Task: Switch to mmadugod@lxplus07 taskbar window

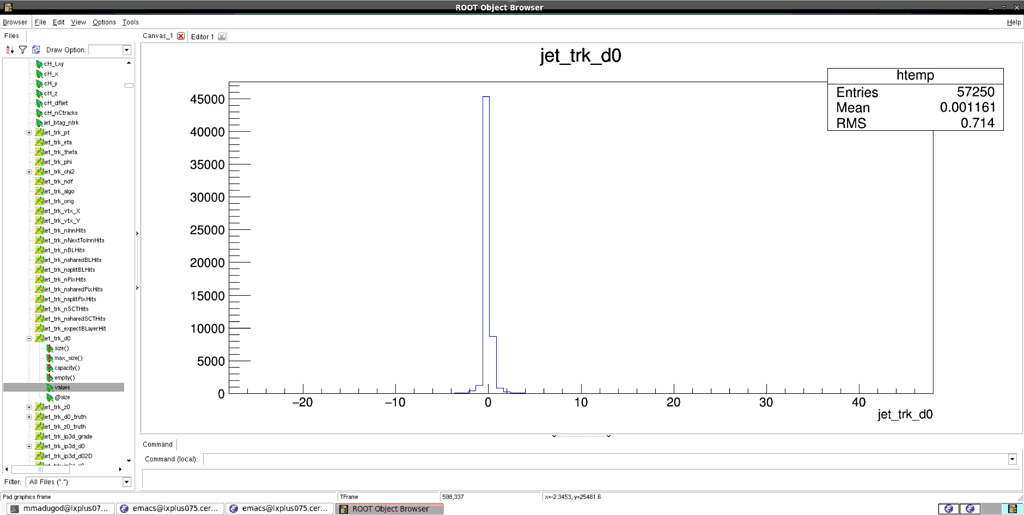Action: click(x=62, y=508)
